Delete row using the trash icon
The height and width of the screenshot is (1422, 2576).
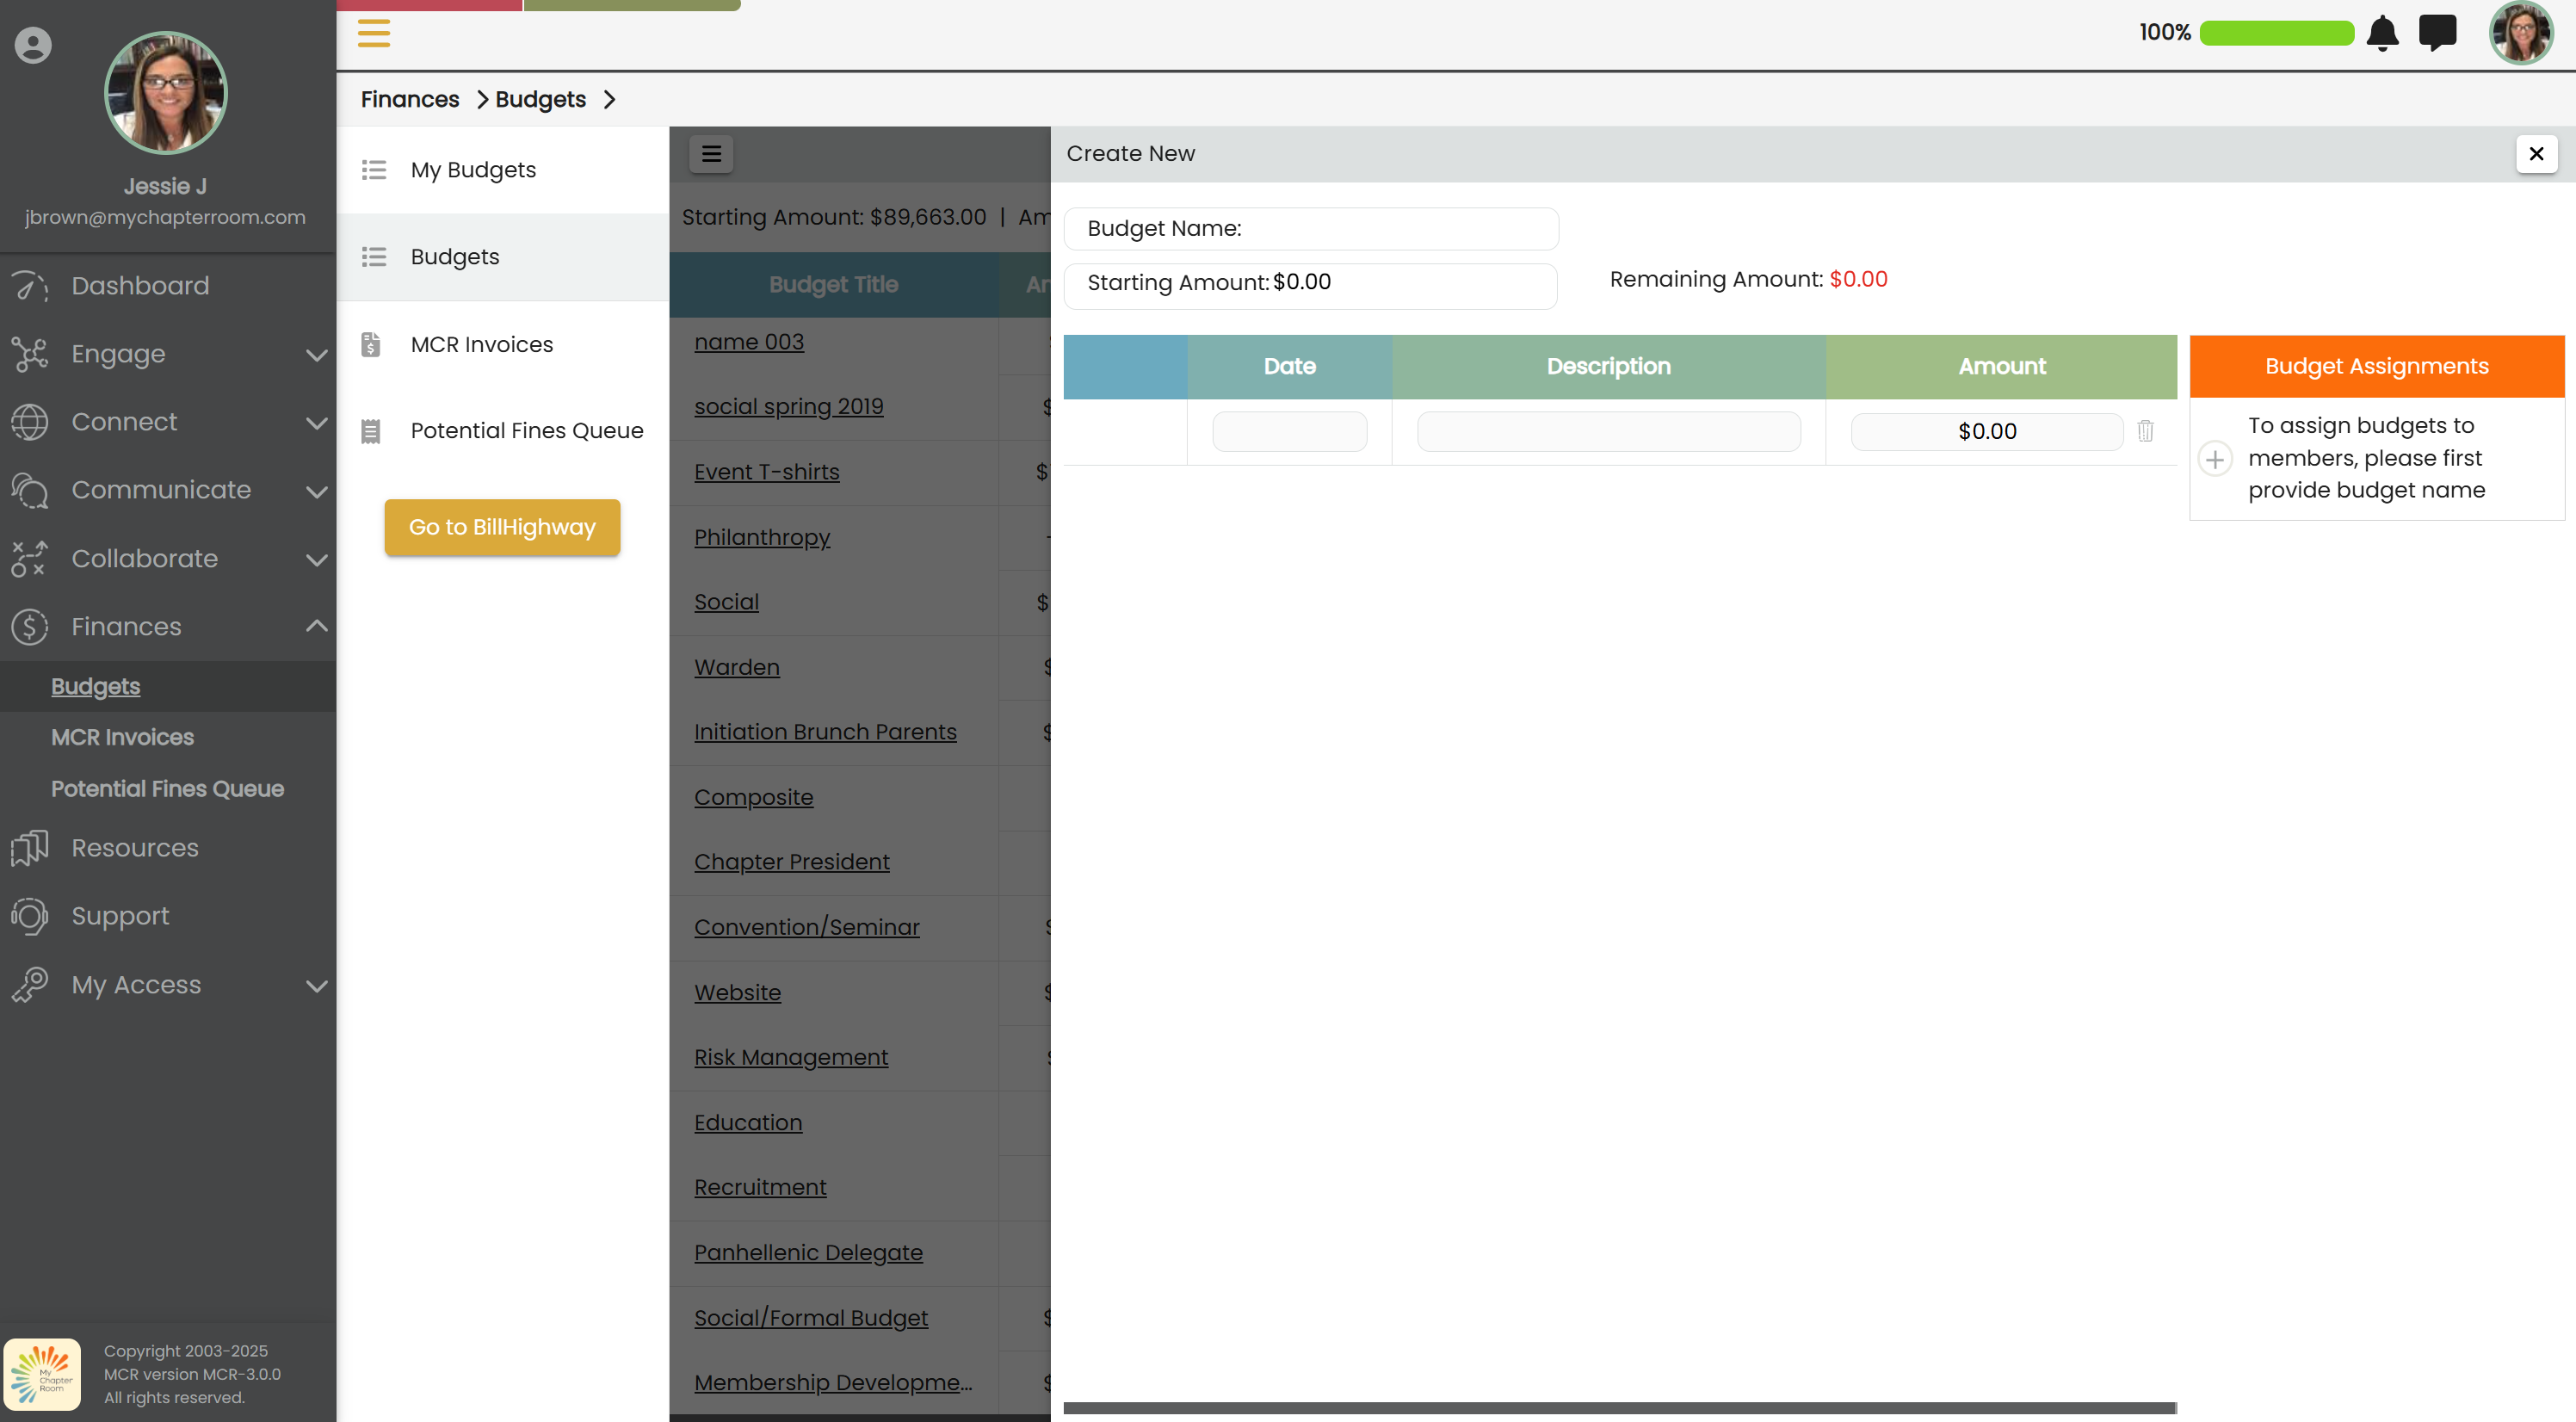(x=2145, y=431)
